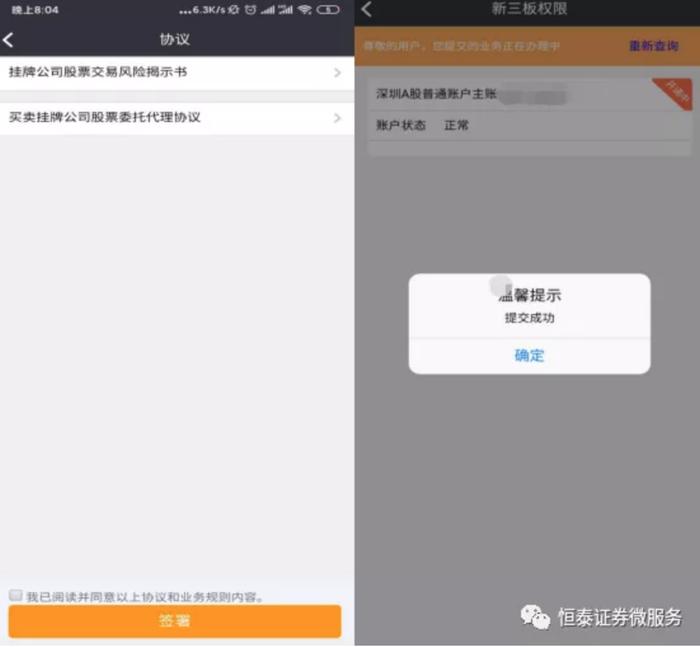
Task: Open 买卖挂牌公司股票委托代理协议
Action: point(177,118)
